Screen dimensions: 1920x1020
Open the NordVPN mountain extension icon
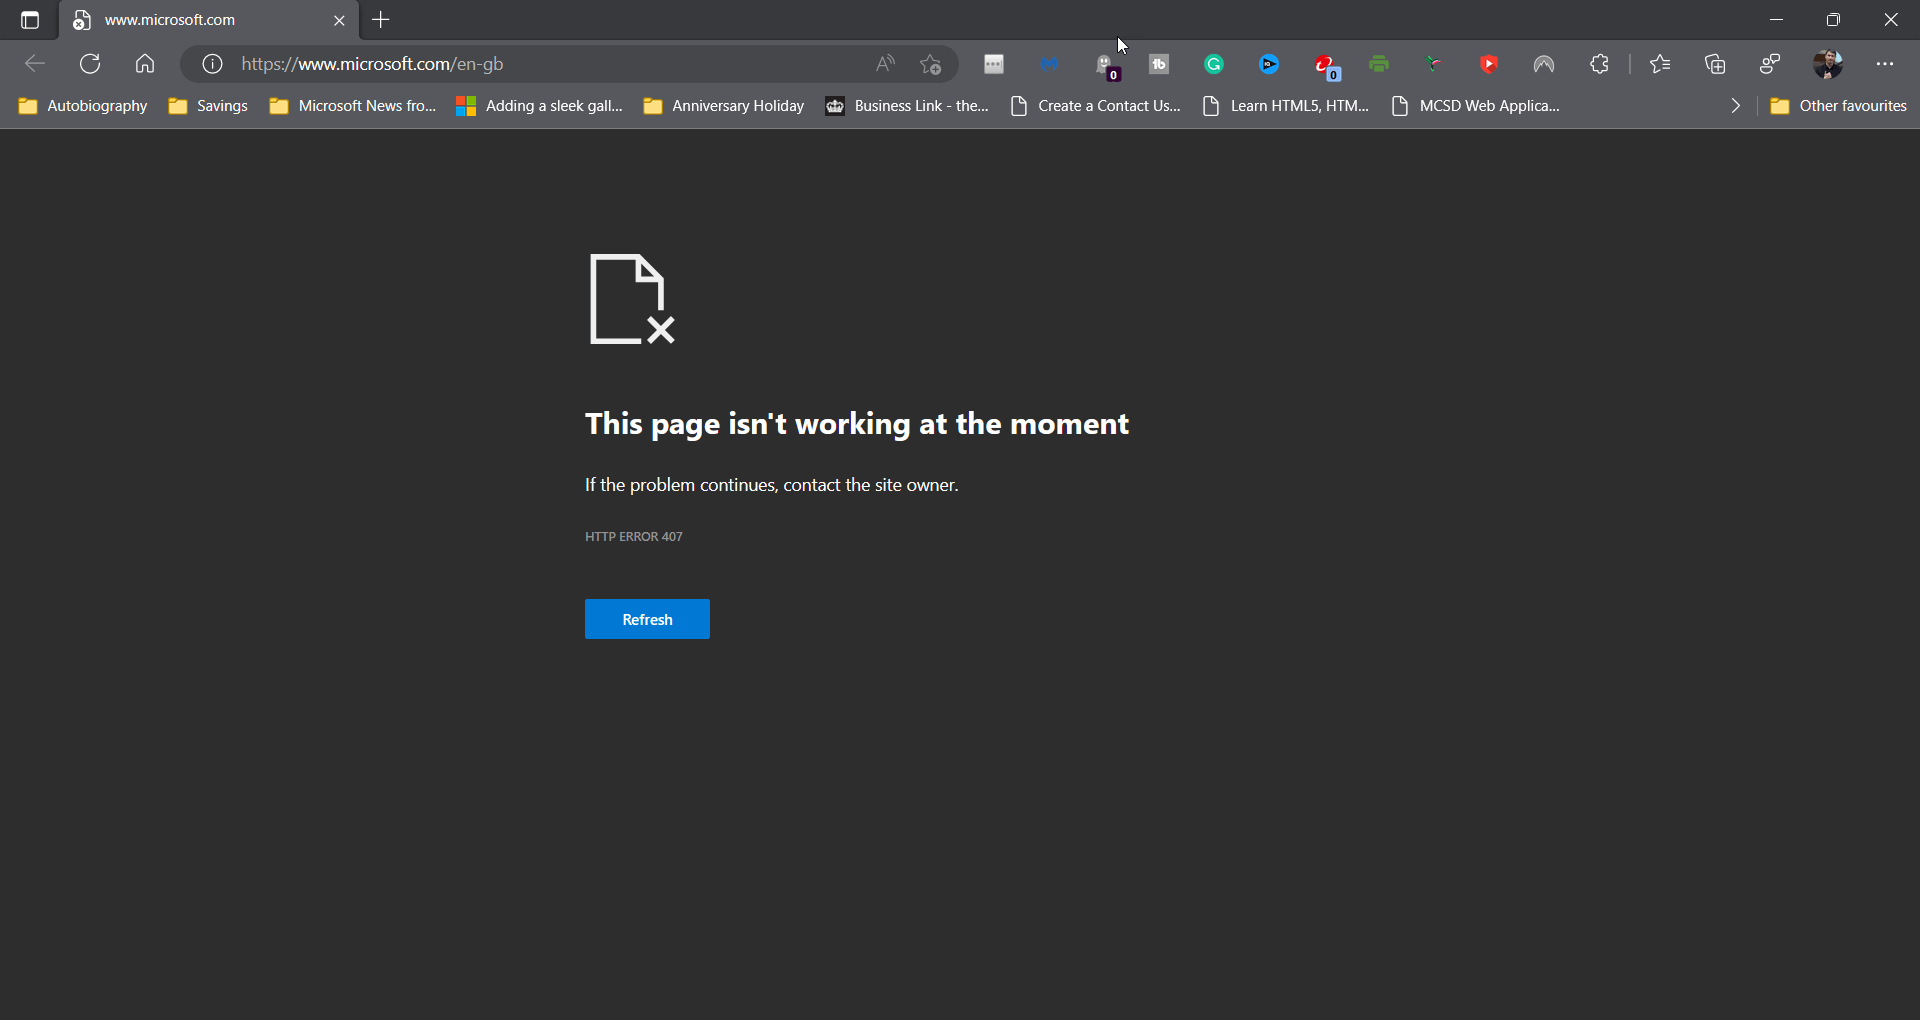[x=1544, y=64]
